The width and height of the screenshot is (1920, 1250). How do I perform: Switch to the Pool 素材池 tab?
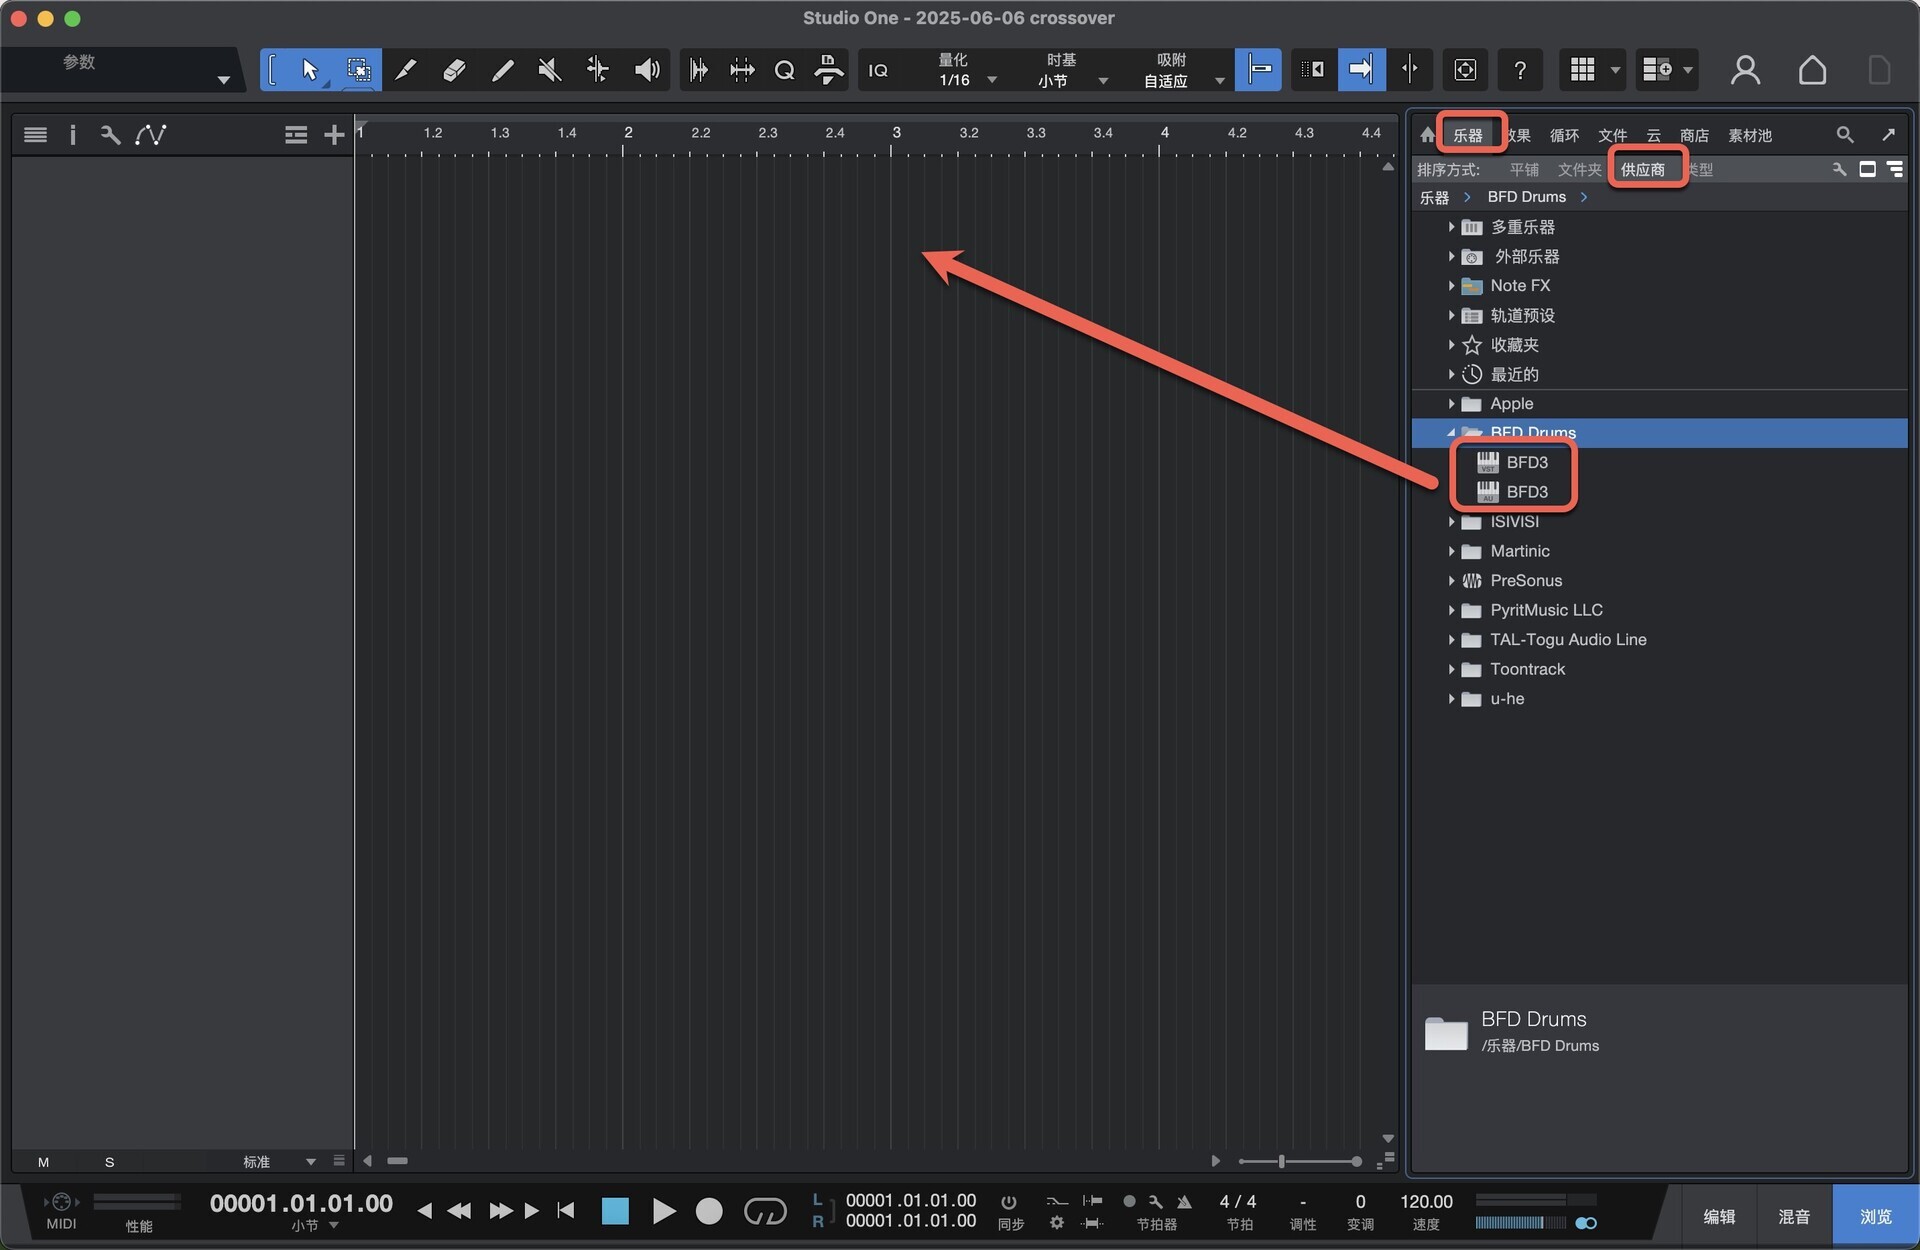[x=1749, y=135]
